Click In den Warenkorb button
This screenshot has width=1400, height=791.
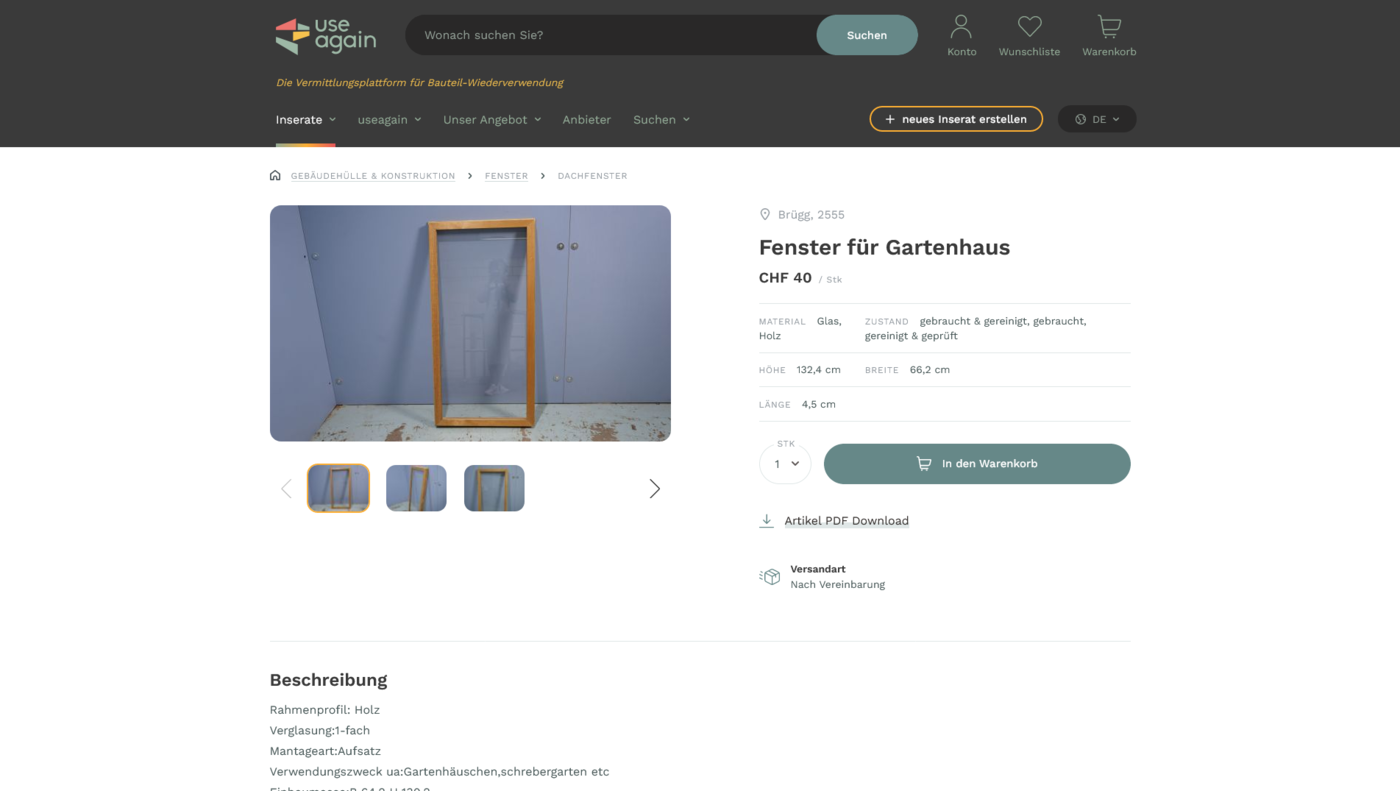pos(977,463)
